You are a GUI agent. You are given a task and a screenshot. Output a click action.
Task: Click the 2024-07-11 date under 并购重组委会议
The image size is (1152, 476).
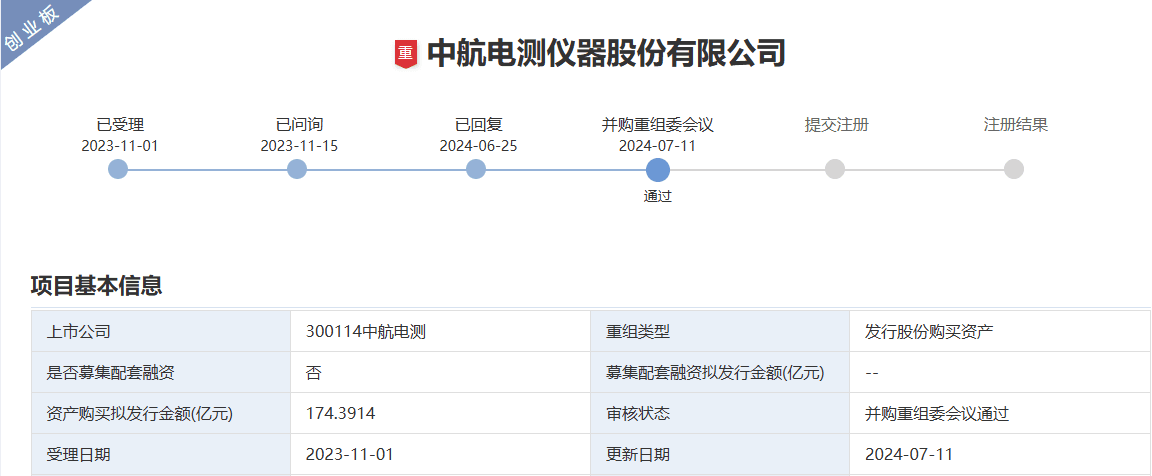coord(658,145)
